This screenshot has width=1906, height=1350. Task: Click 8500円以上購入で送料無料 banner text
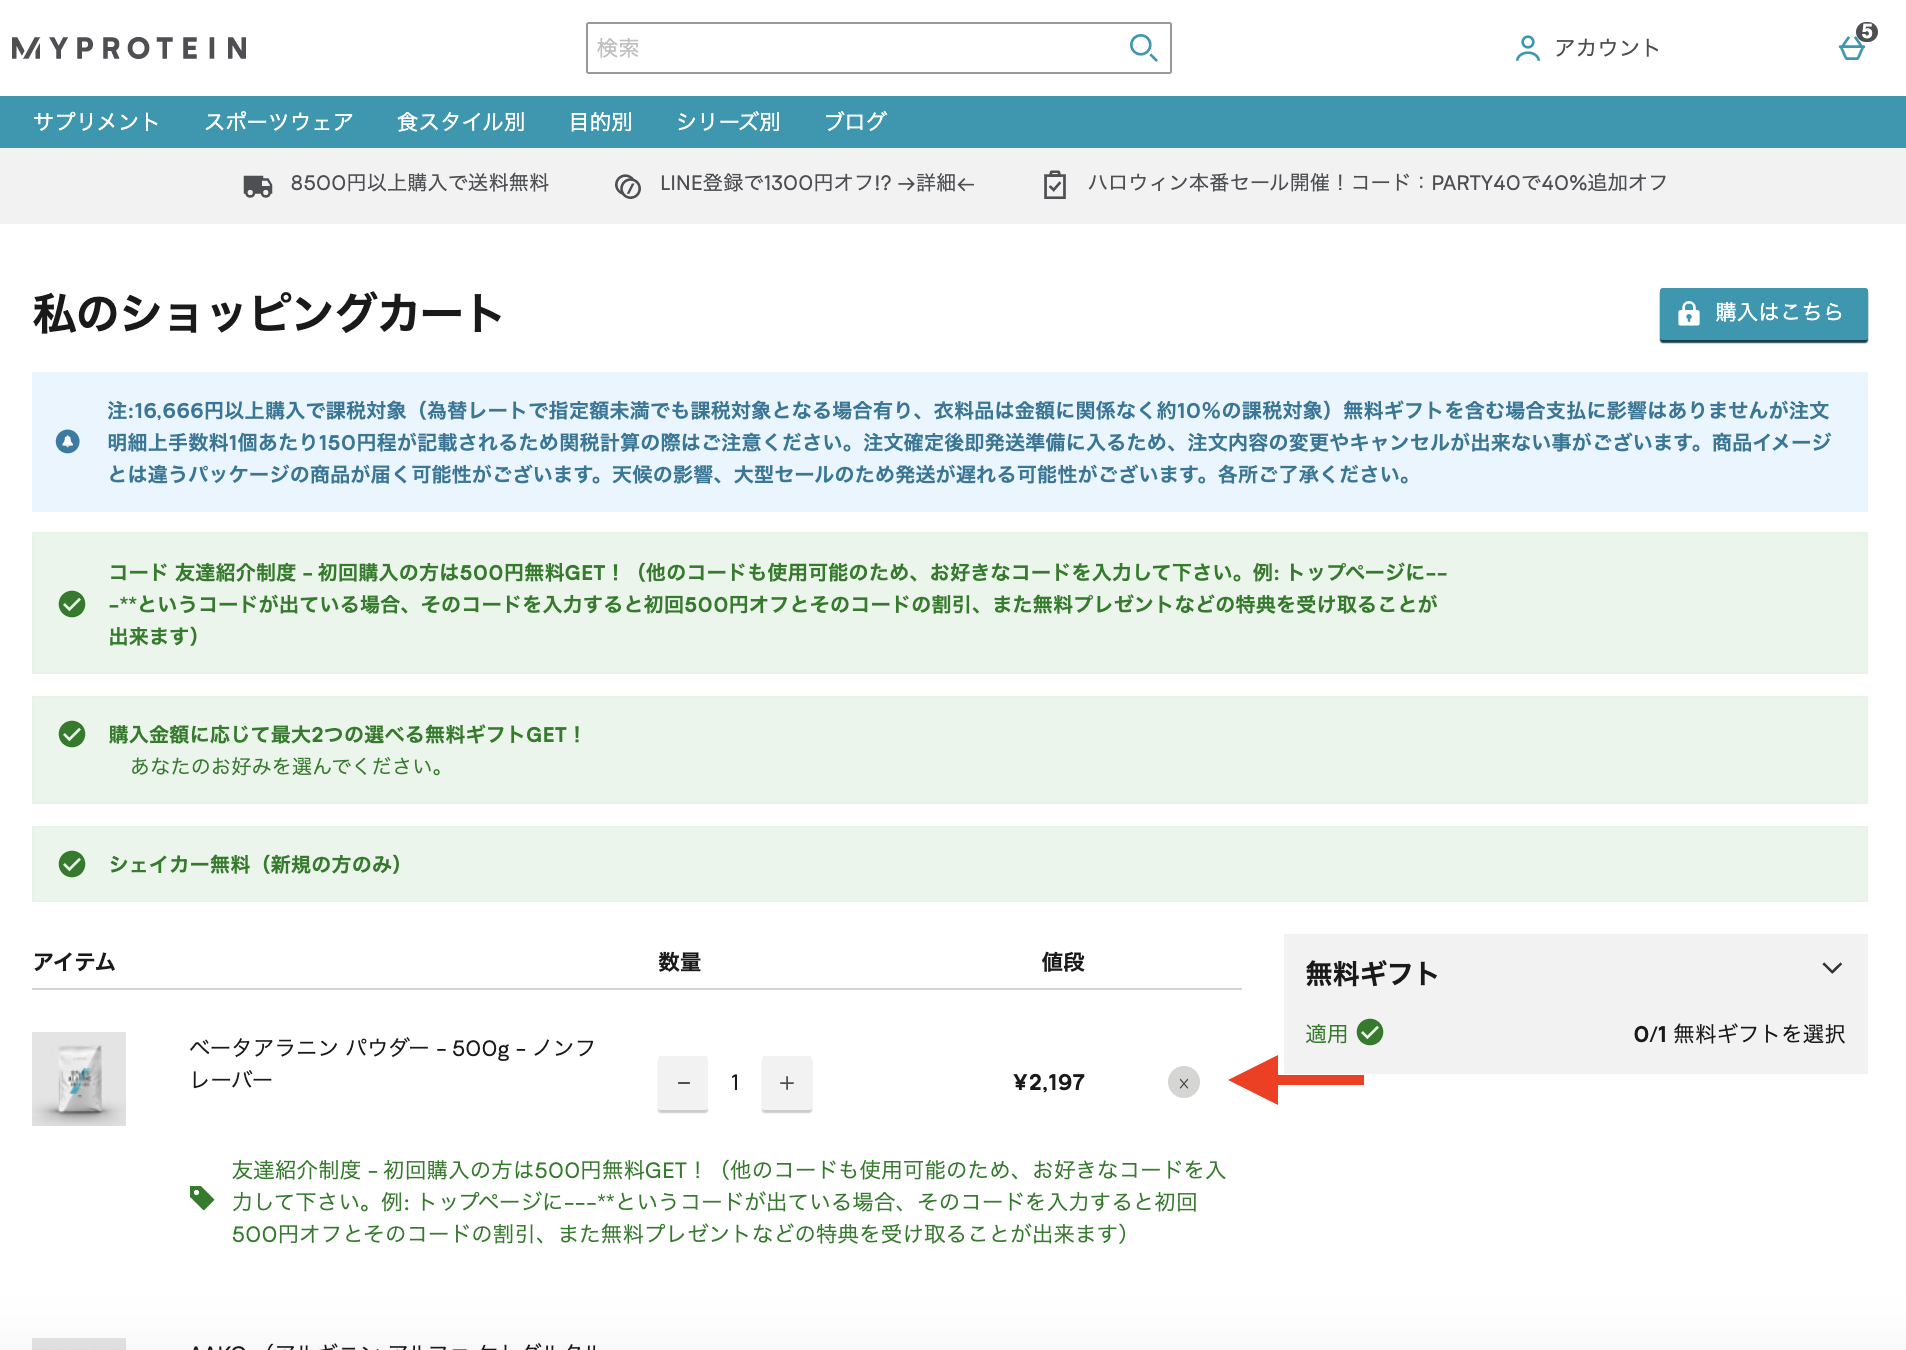[x=419, y=183]
